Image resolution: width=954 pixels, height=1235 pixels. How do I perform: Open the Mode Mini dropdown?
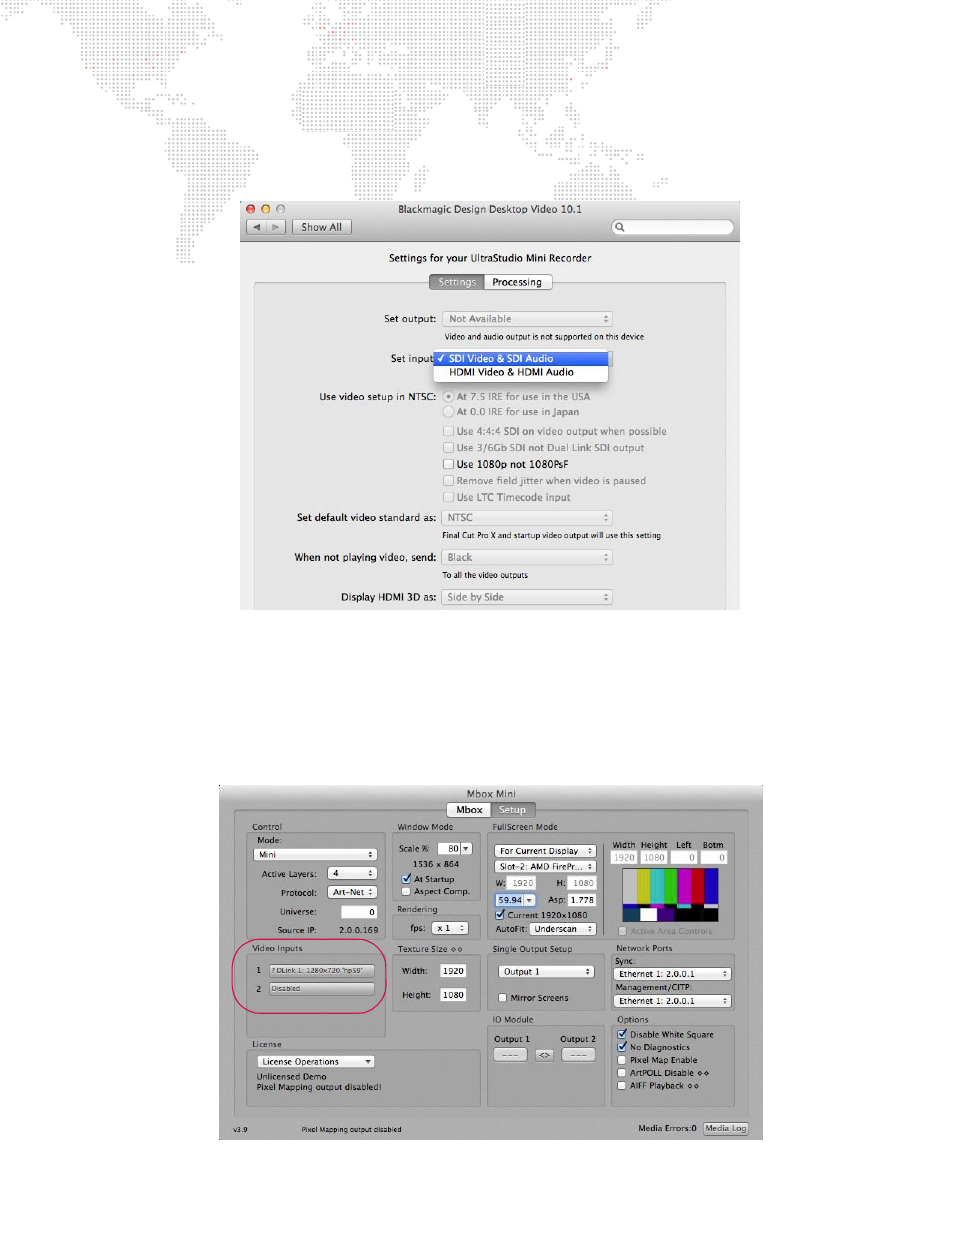click(316, 855)
